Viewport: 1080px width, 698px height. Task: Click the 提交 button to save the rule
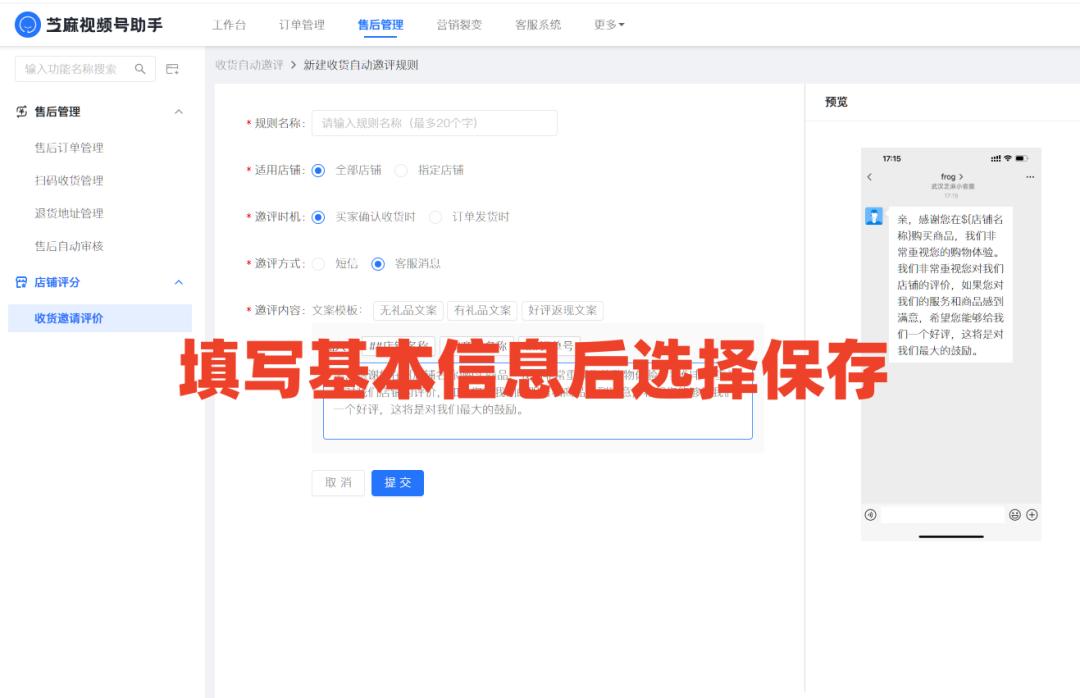397,482
